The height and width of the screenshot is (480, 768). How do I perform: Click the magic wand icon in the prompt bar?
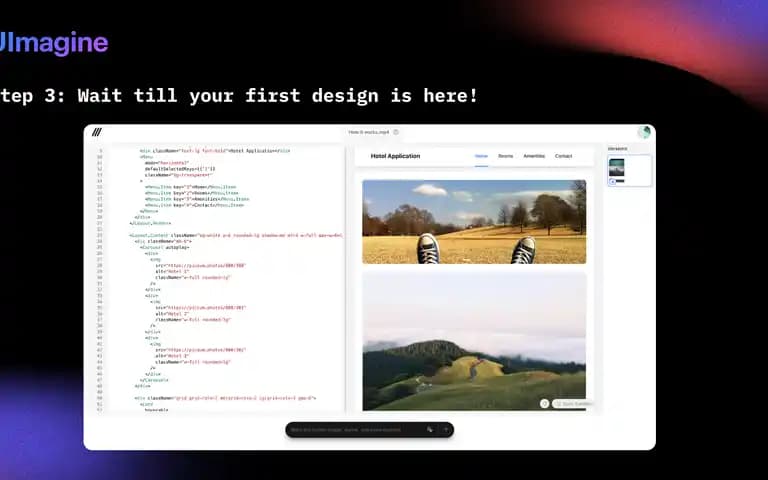430,430
